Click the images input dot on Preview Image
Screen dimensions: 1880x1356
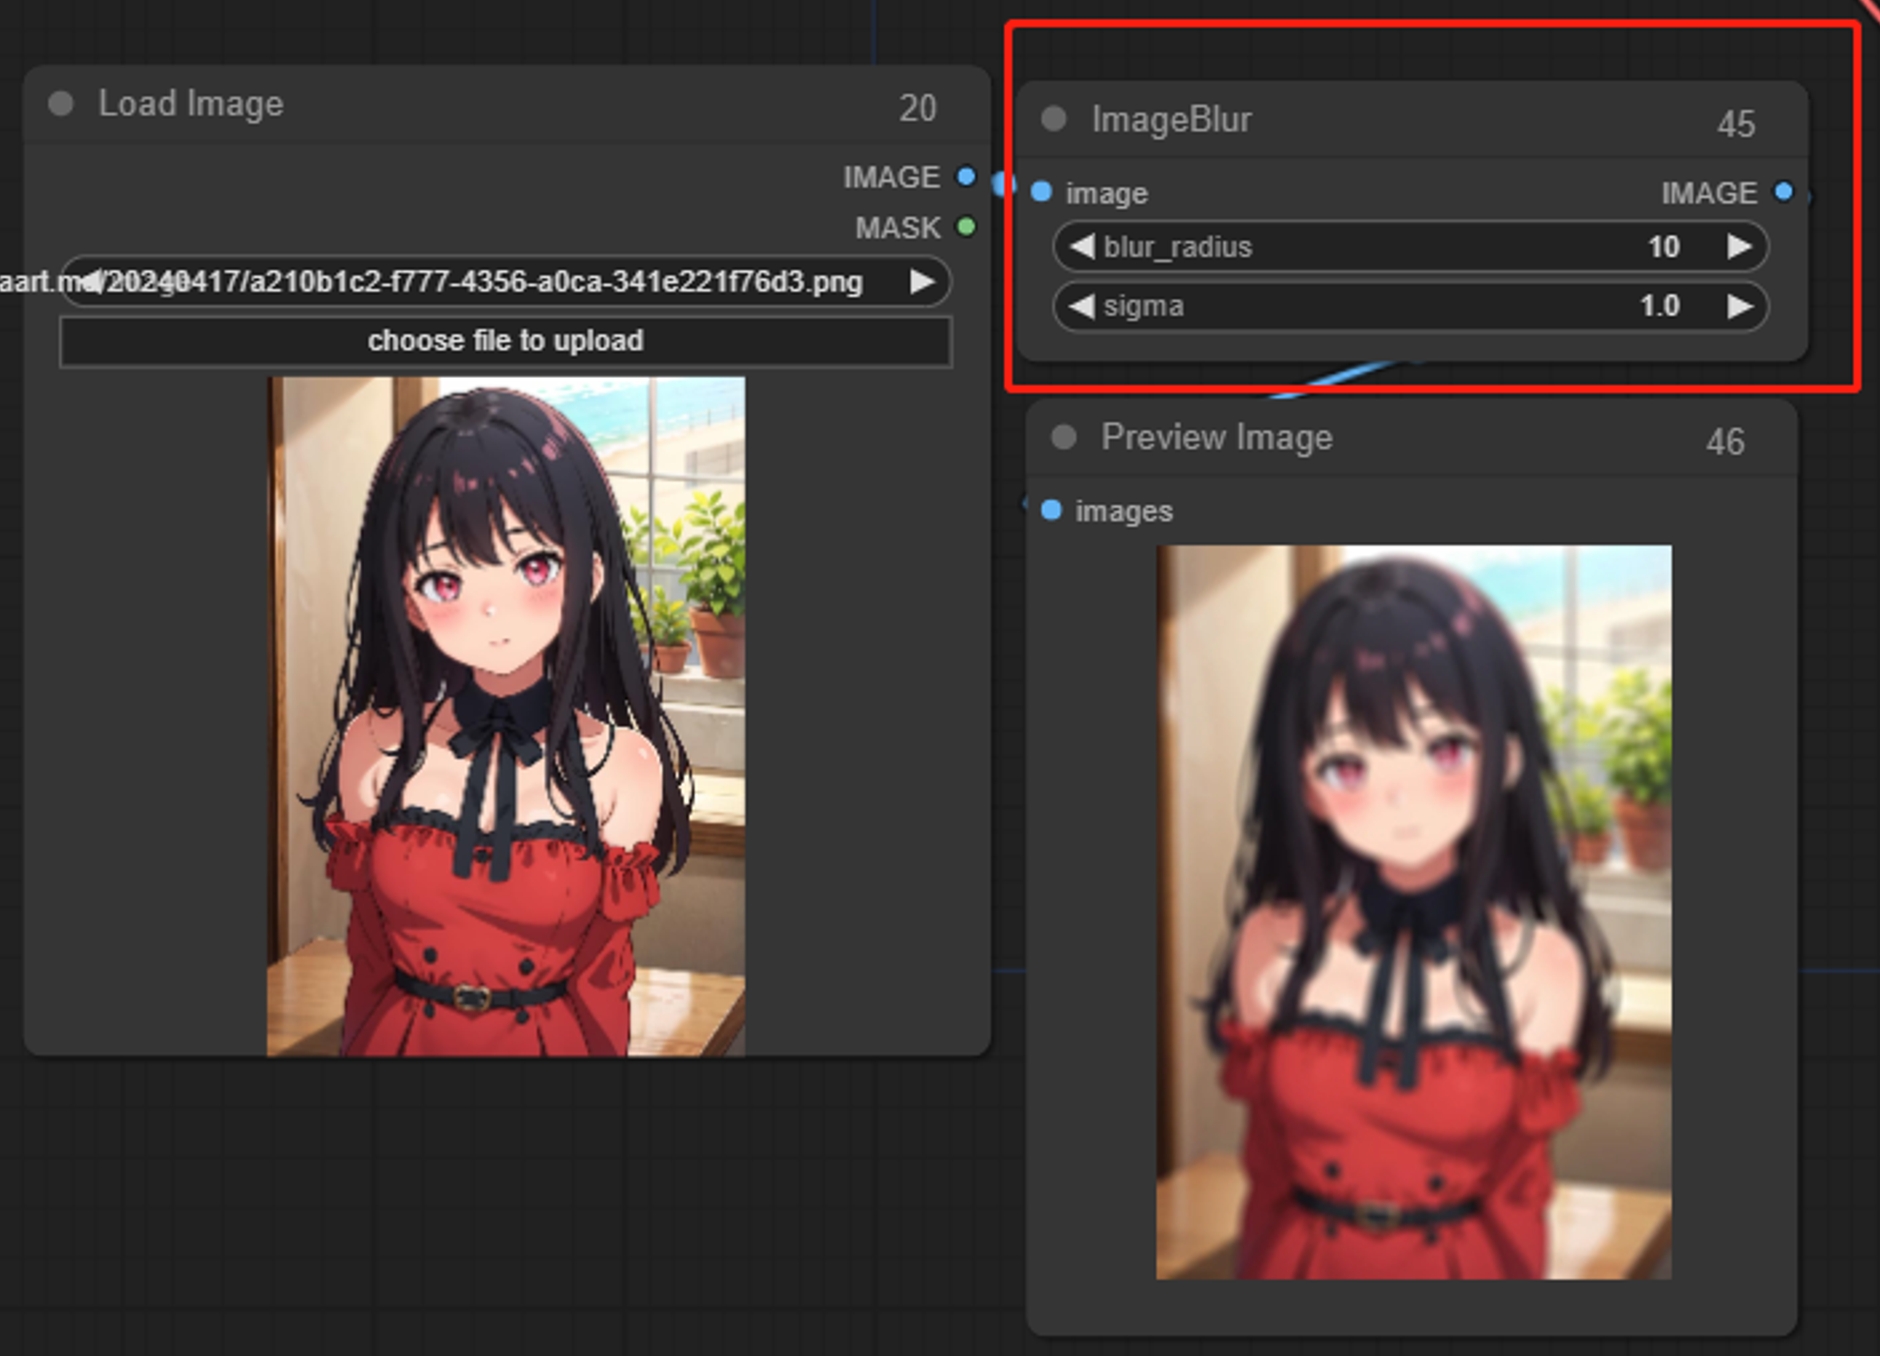click(x=1050, y=510)
